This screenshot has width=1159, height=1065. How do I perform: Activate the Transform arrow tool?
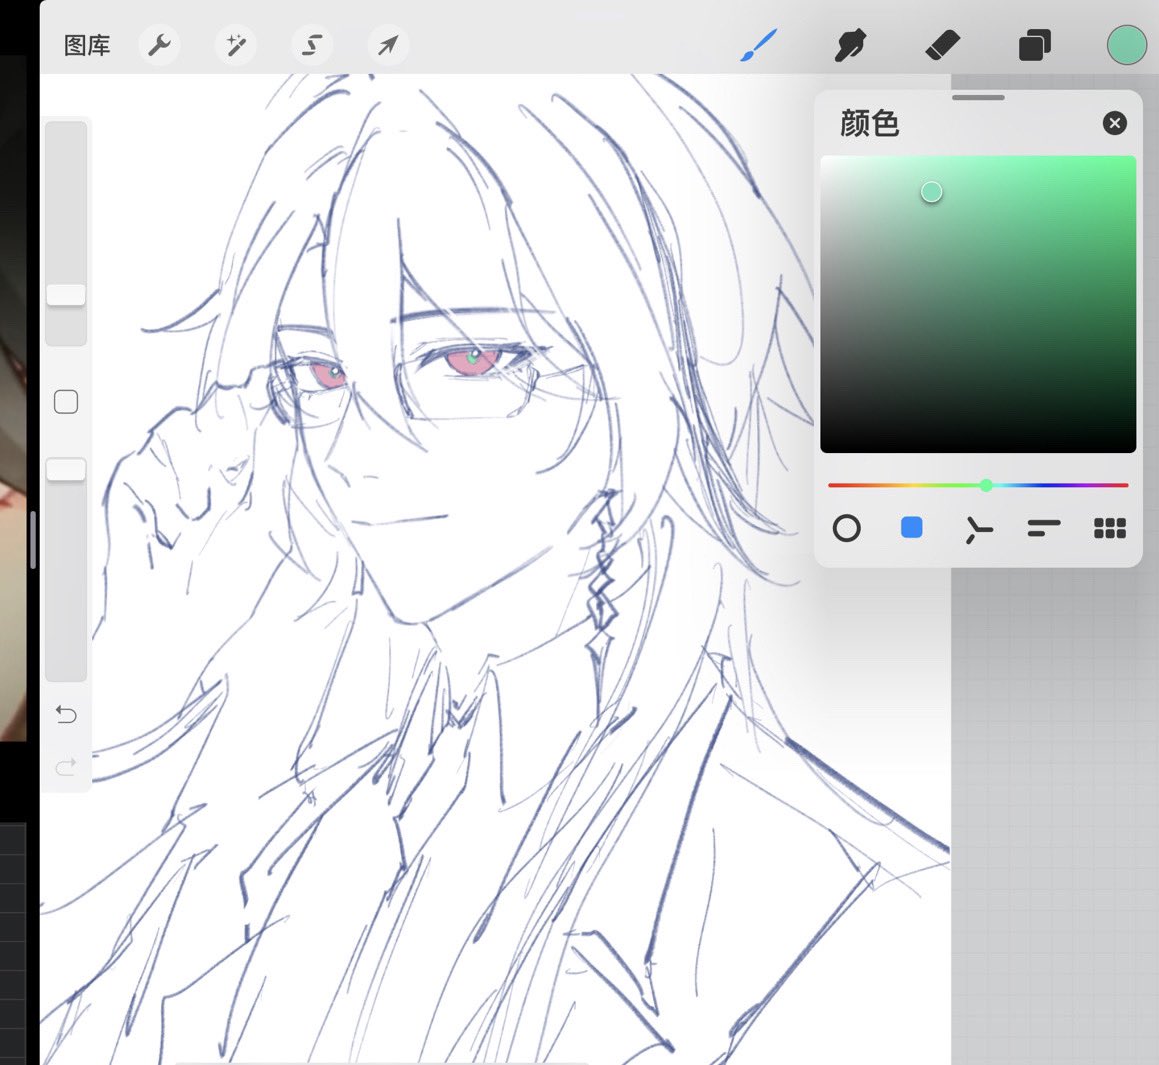388,46
